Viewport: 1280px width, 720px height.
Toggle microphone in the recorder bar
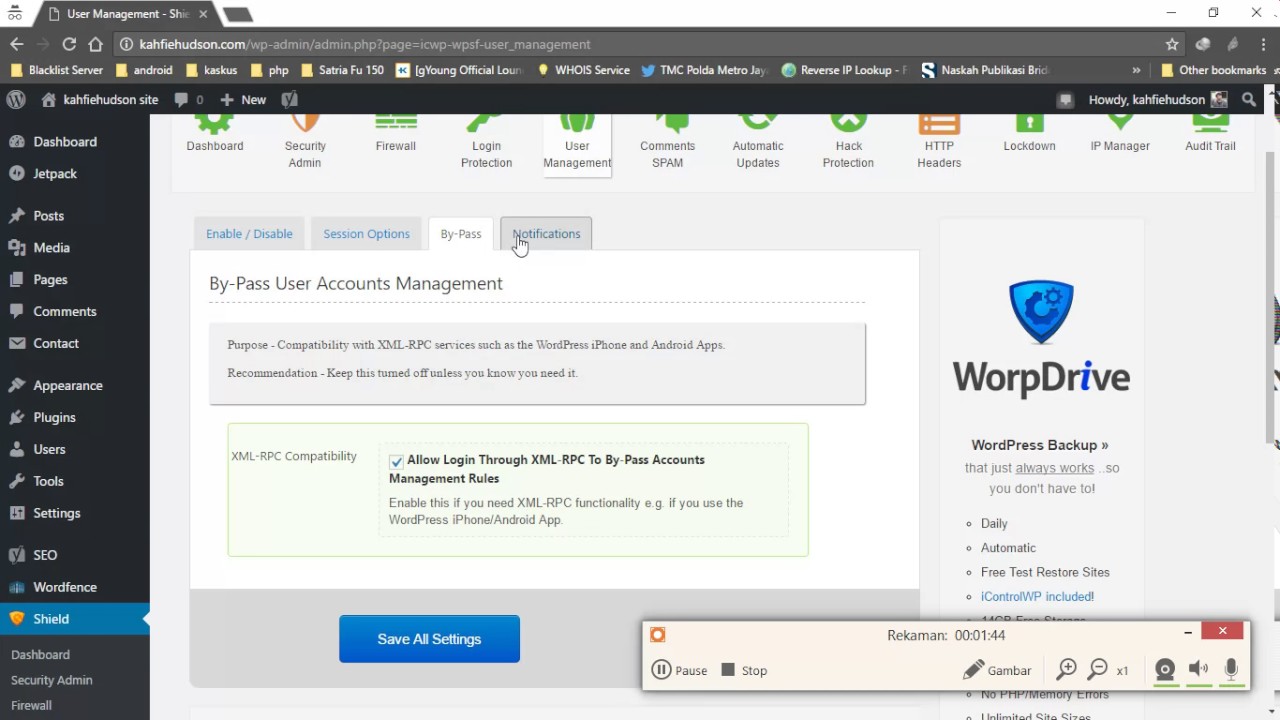tap(1231, 670)
